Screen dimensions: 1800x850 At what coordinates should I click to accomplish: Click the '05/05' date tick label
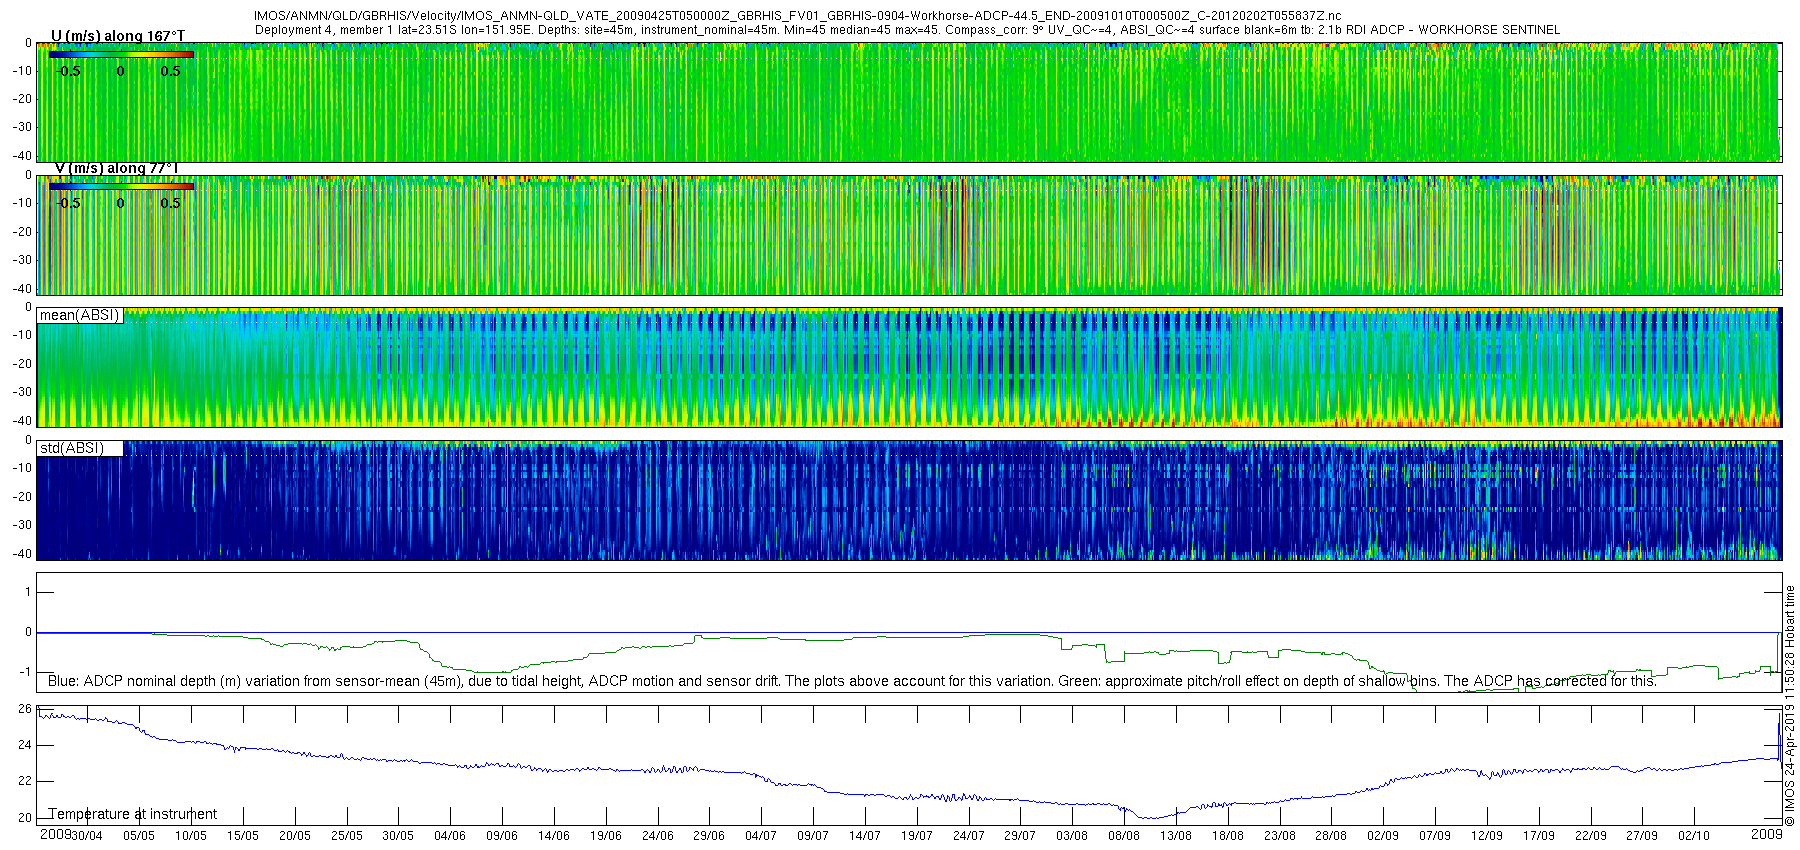pos(139,836)
